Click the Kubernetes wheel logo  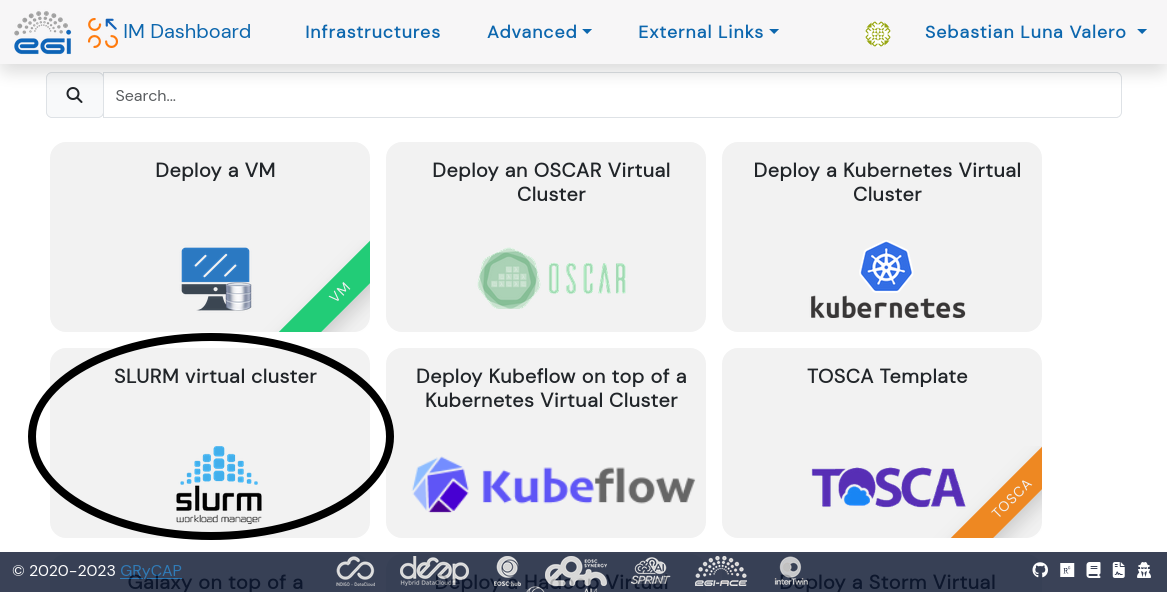(886, 267)
